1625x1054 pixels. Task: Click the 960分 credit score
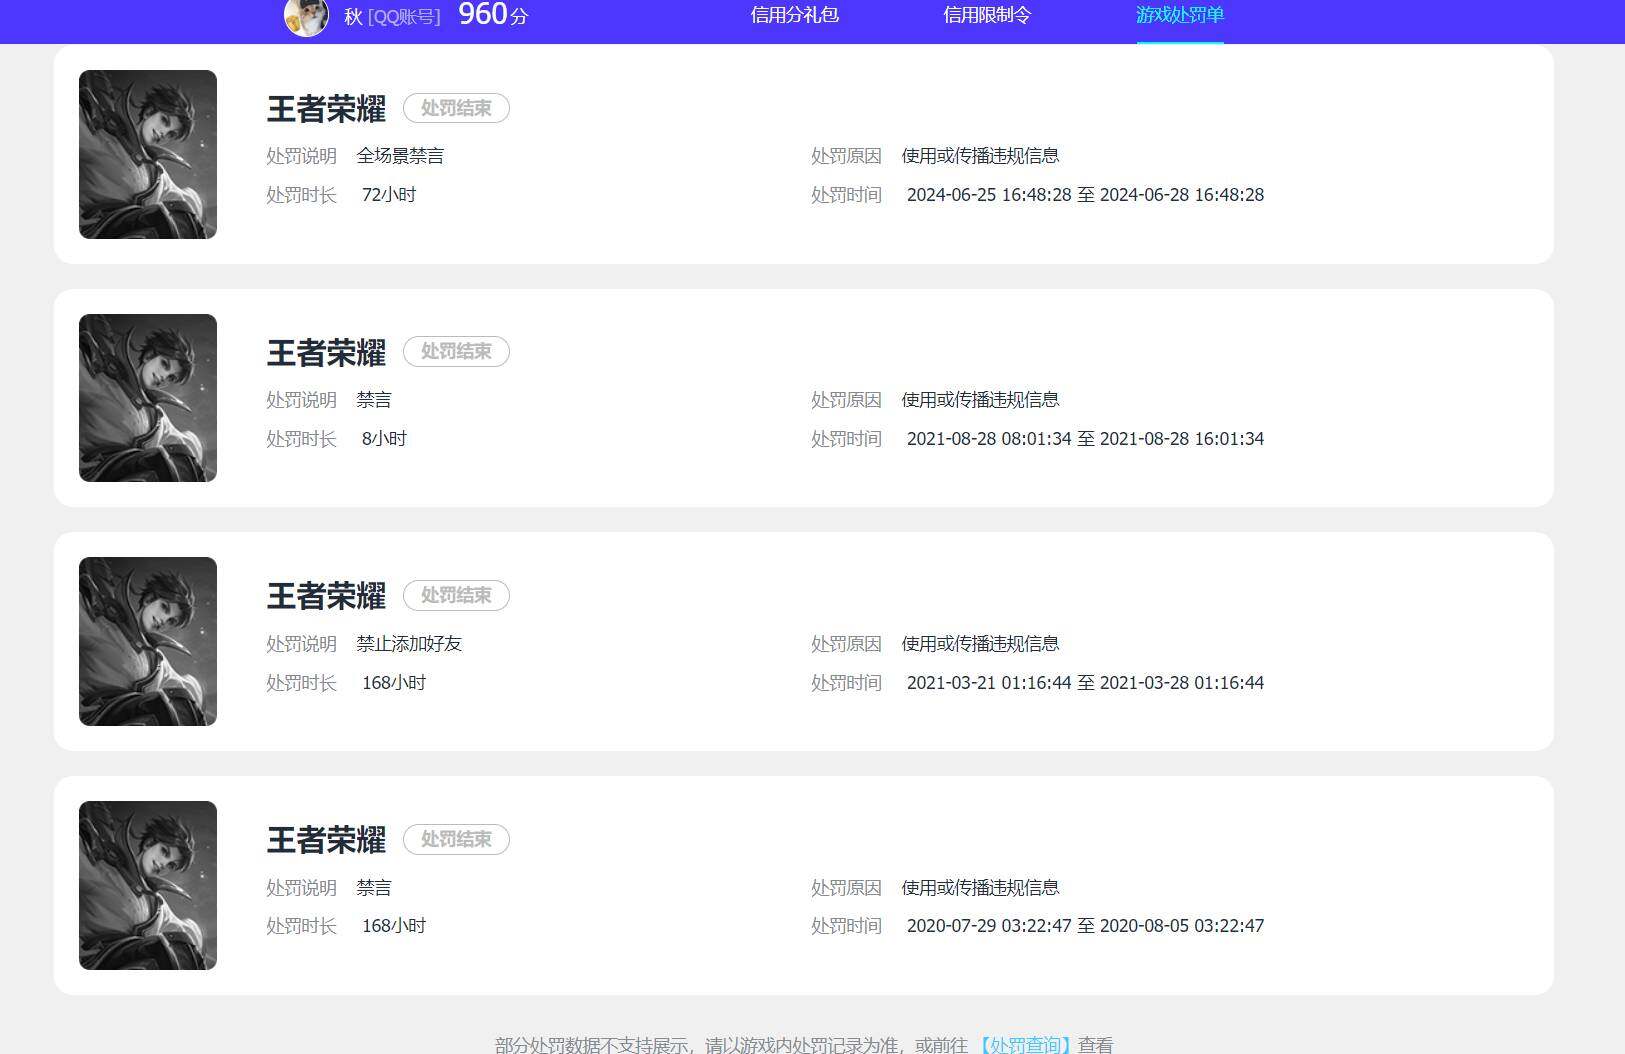click(493, 14)
